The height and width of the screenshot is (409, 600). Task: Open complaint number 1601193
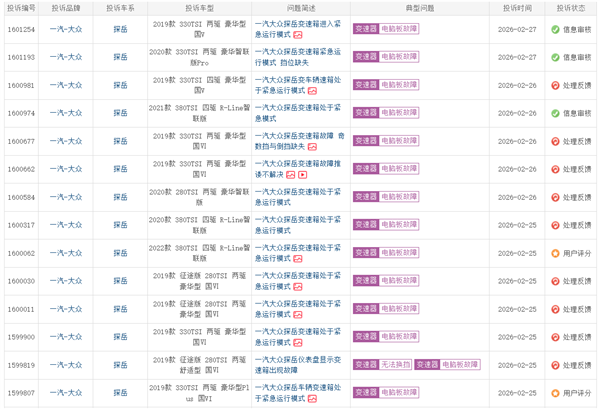21,58
